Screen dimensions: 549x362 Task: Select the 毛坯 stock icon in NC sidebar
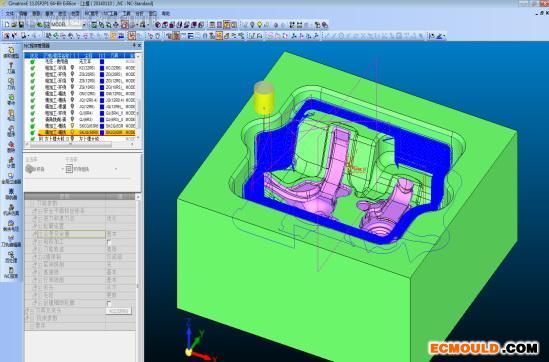coord(11,115)
